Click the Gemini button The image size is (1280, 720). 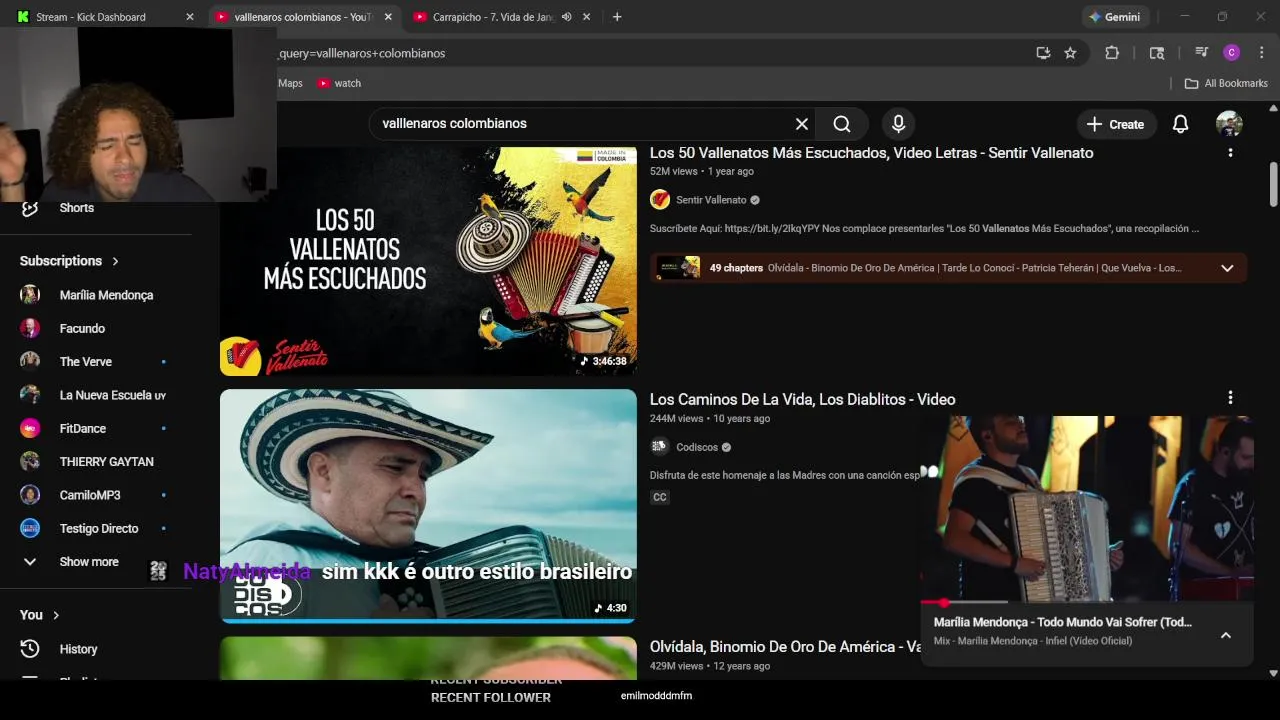[x=1114, y=17]
